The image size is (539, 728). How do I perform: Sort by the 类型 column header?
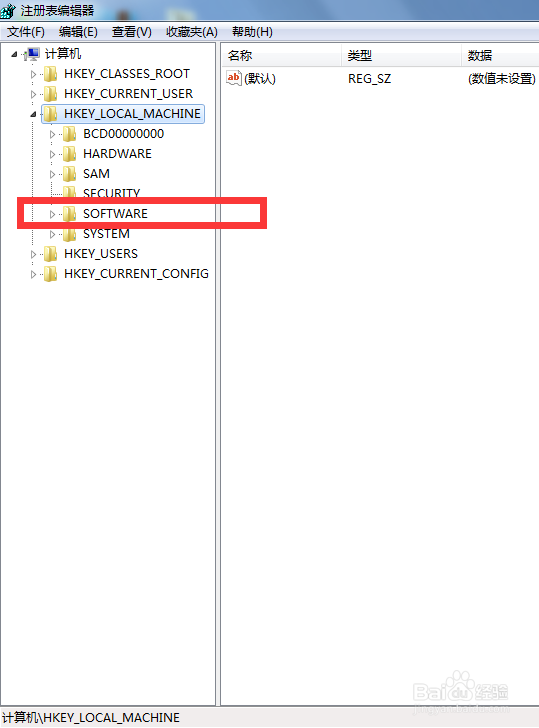[x=402, y=56]
